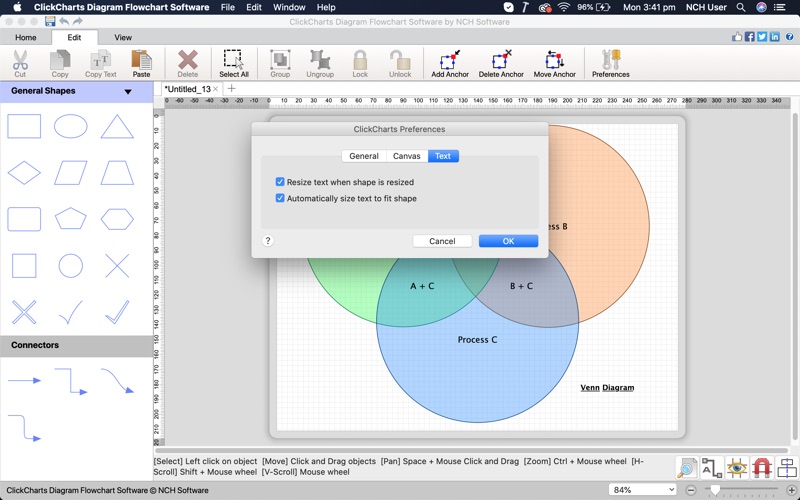Click OK in Preferences dialog
800x500 pixels.
(508, 241)
